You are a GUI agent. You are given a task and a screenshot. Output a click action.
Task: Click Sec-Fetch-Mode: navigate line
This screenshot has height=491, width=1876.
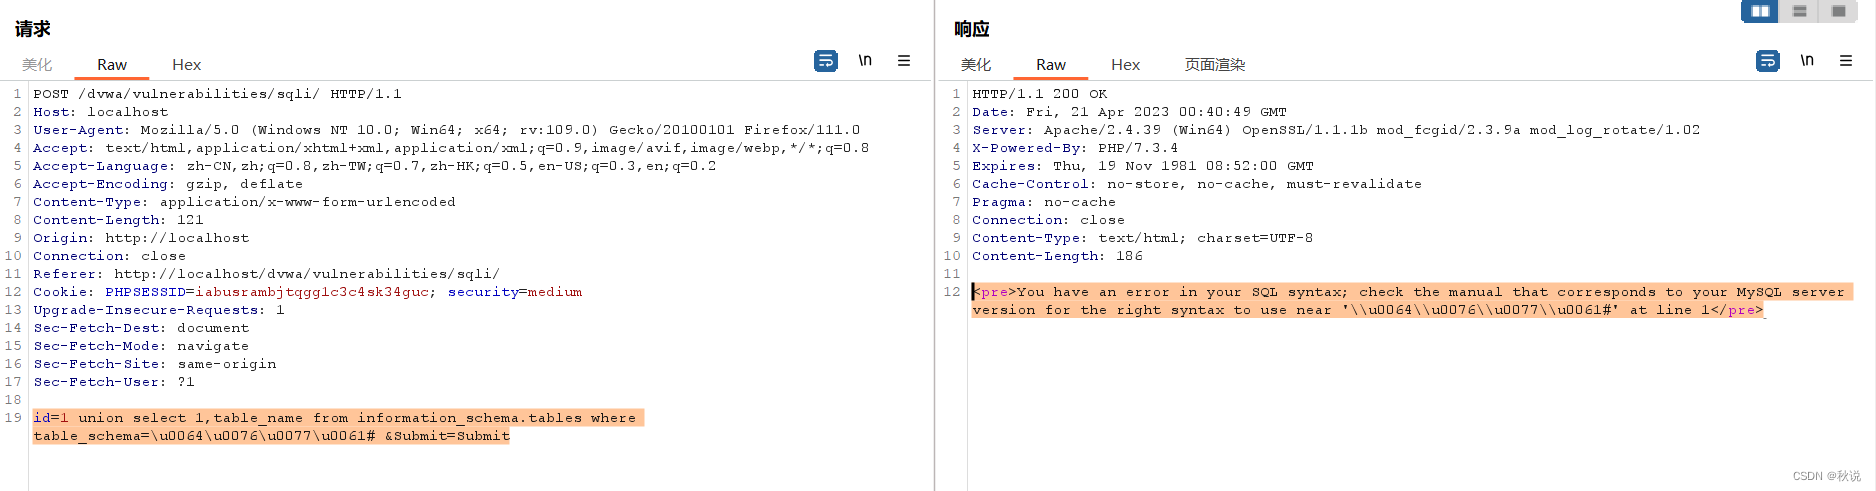point(141,346)
